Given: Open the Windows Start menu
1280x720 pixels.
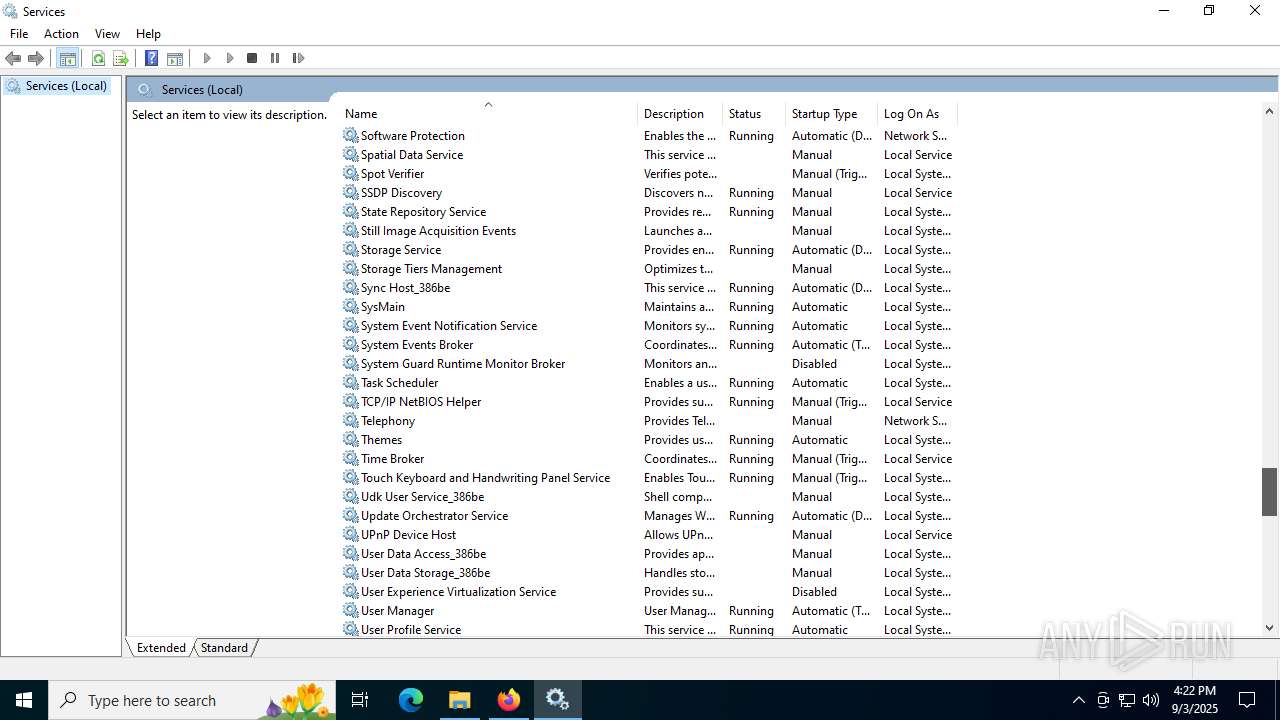Looking at the screenshot, I should pos(24,700).
